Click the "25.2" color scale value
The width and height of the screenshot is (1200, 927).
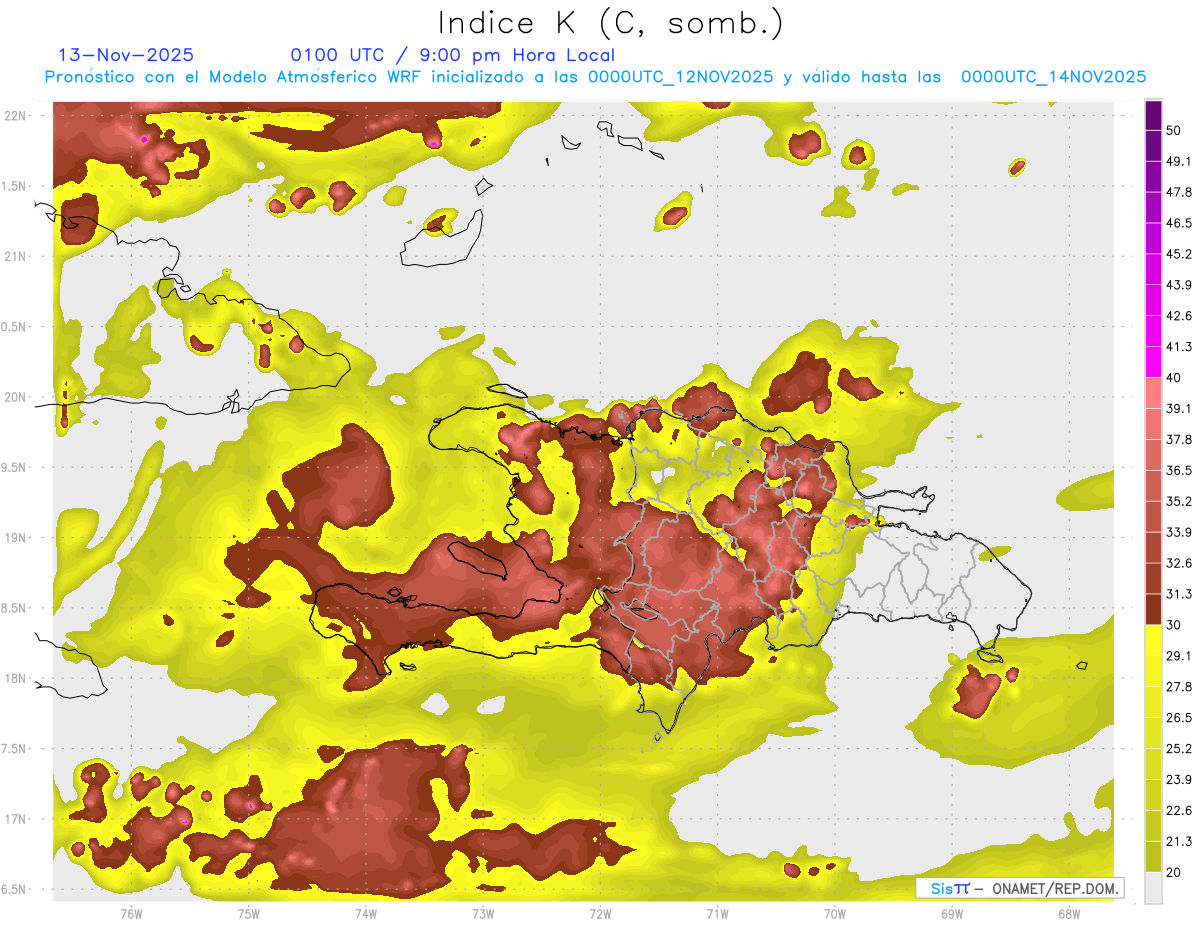pos(1178,749)
